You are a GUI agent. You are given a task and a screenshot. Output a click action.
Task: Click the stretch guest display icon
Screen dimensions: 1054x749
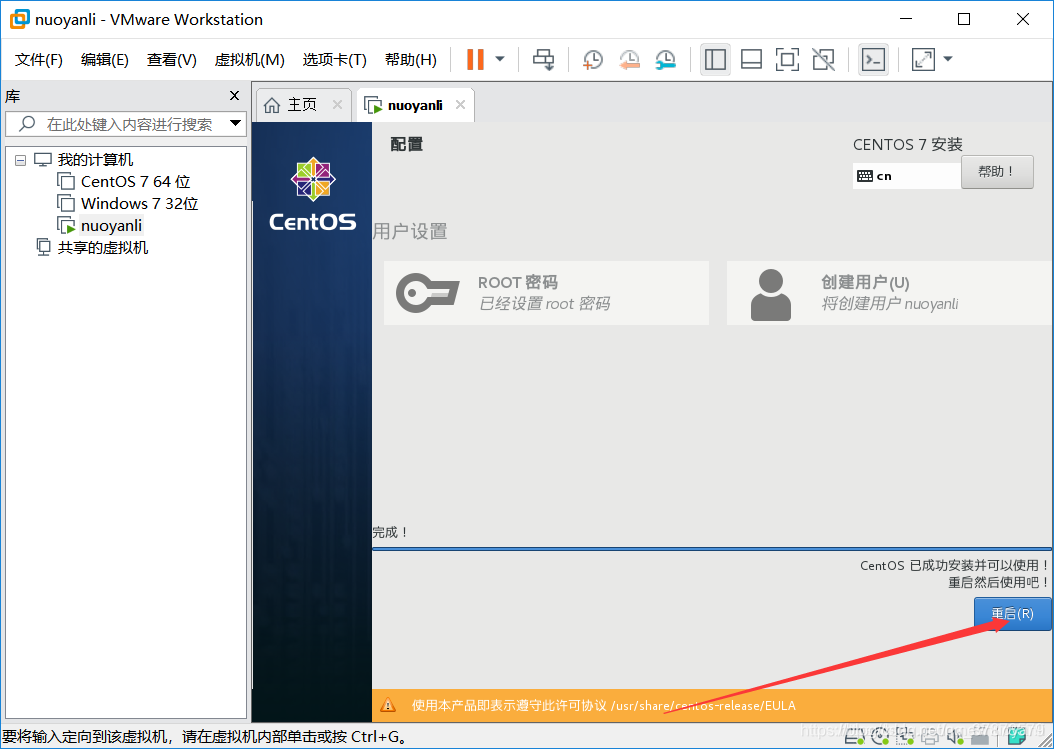coord(924,59)
